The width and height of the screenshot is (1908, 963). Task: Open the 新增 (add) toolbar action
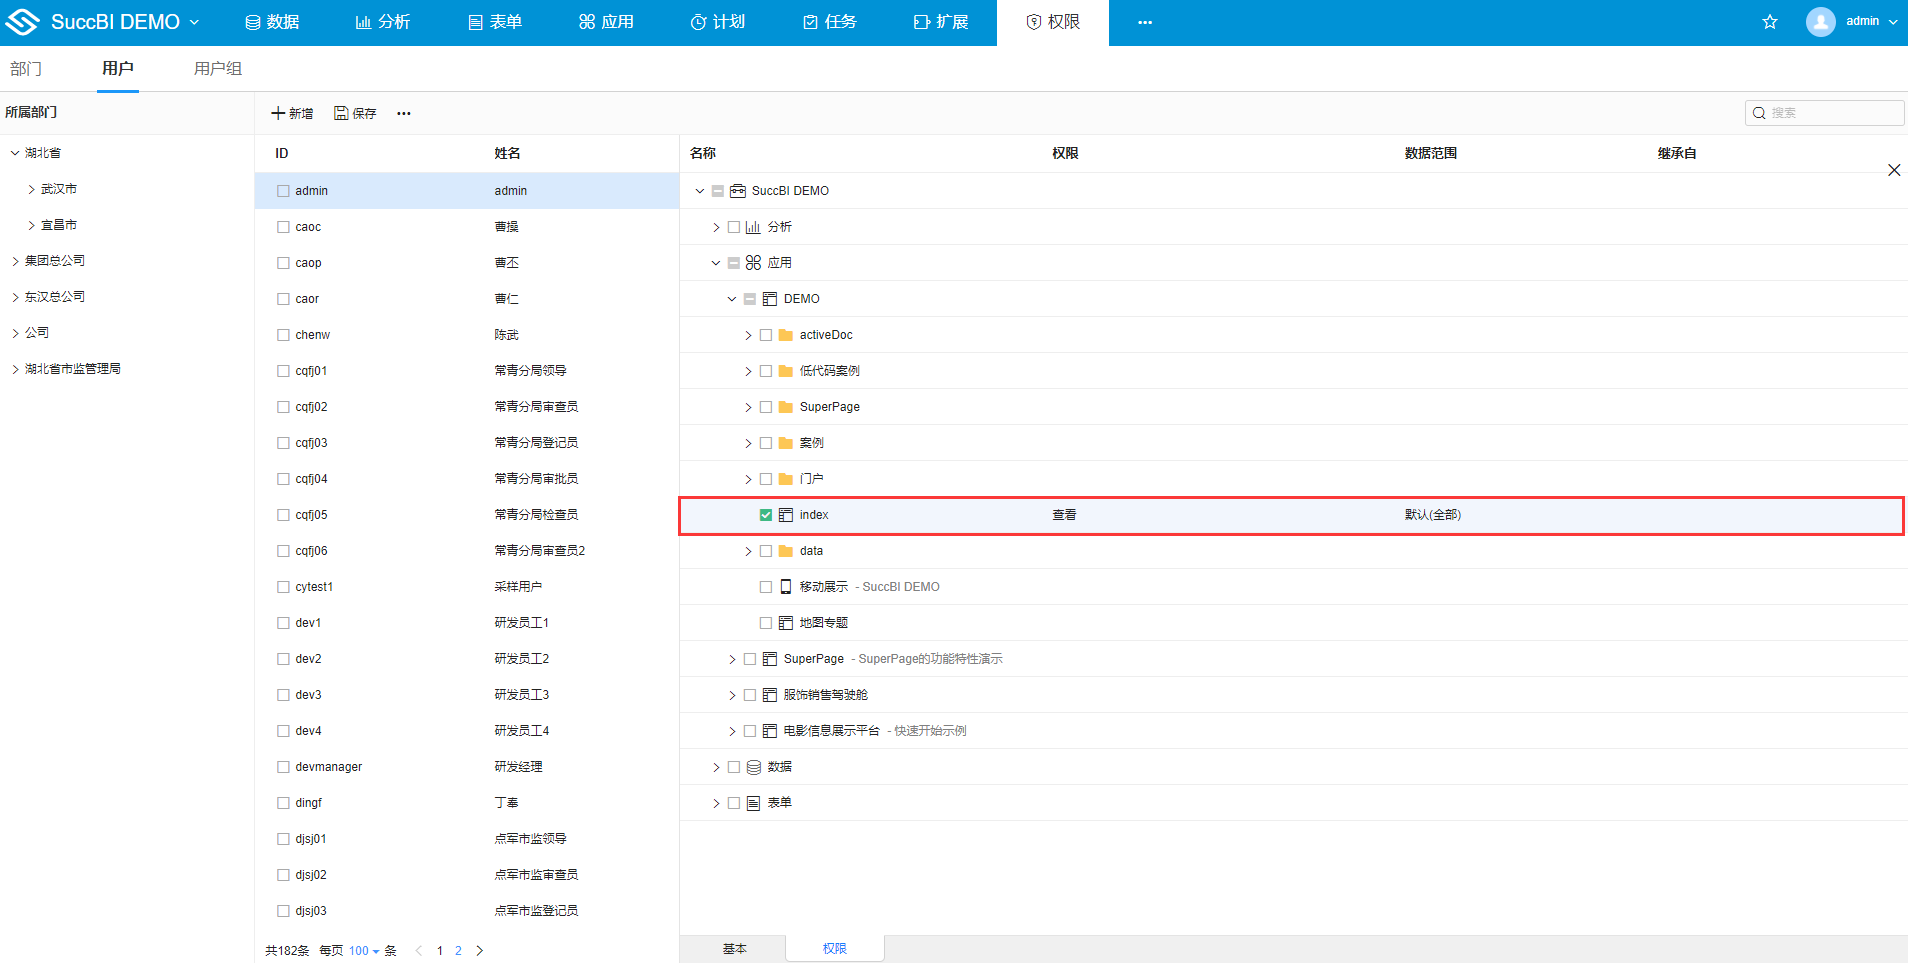291,113
